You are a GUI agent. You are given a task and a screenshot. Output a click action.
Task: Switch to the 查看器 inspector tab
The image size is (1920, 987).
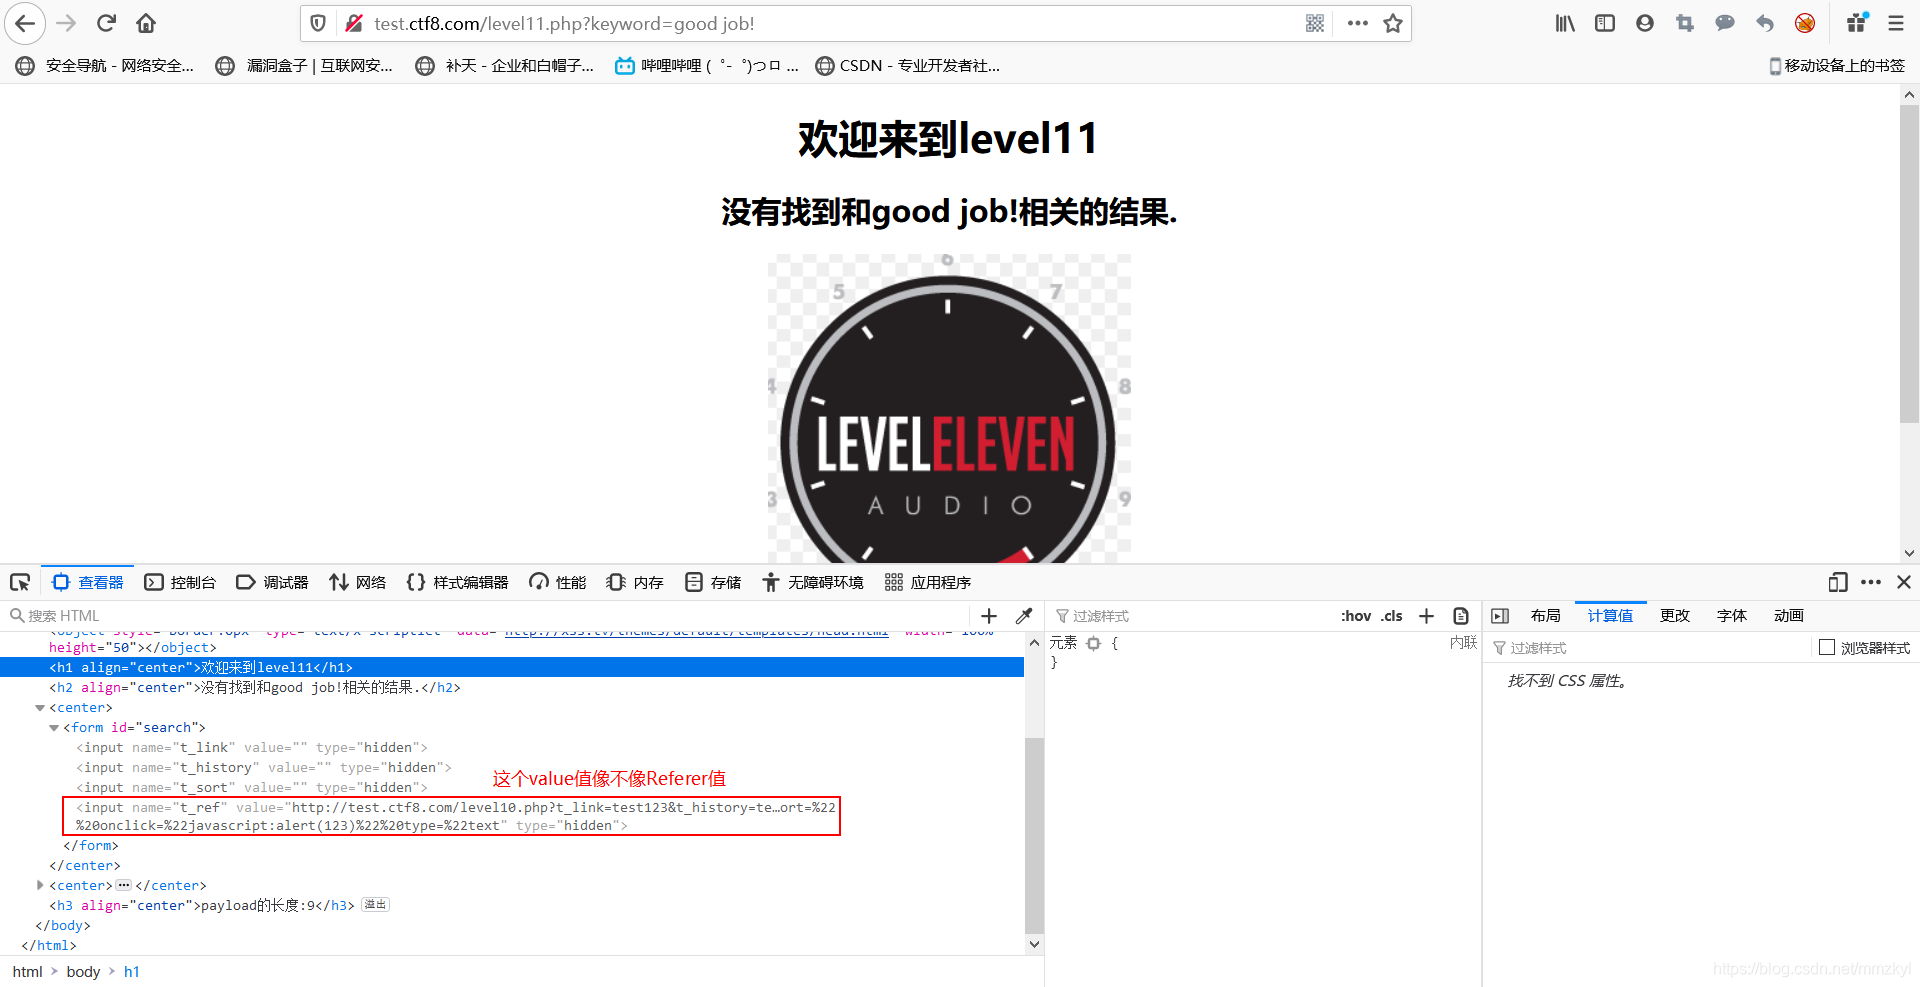[x=88, y=582]
